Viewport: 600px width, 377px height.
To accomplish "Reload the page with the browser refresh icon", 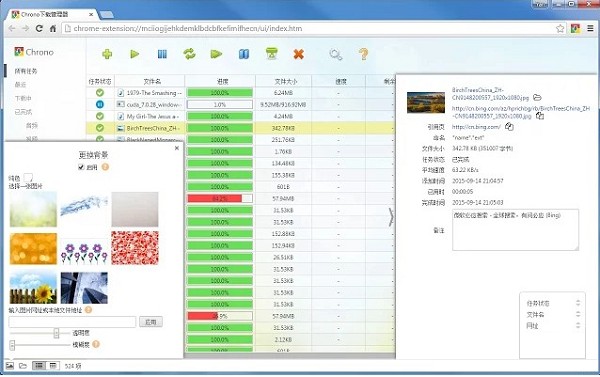I will coord(39,28).
